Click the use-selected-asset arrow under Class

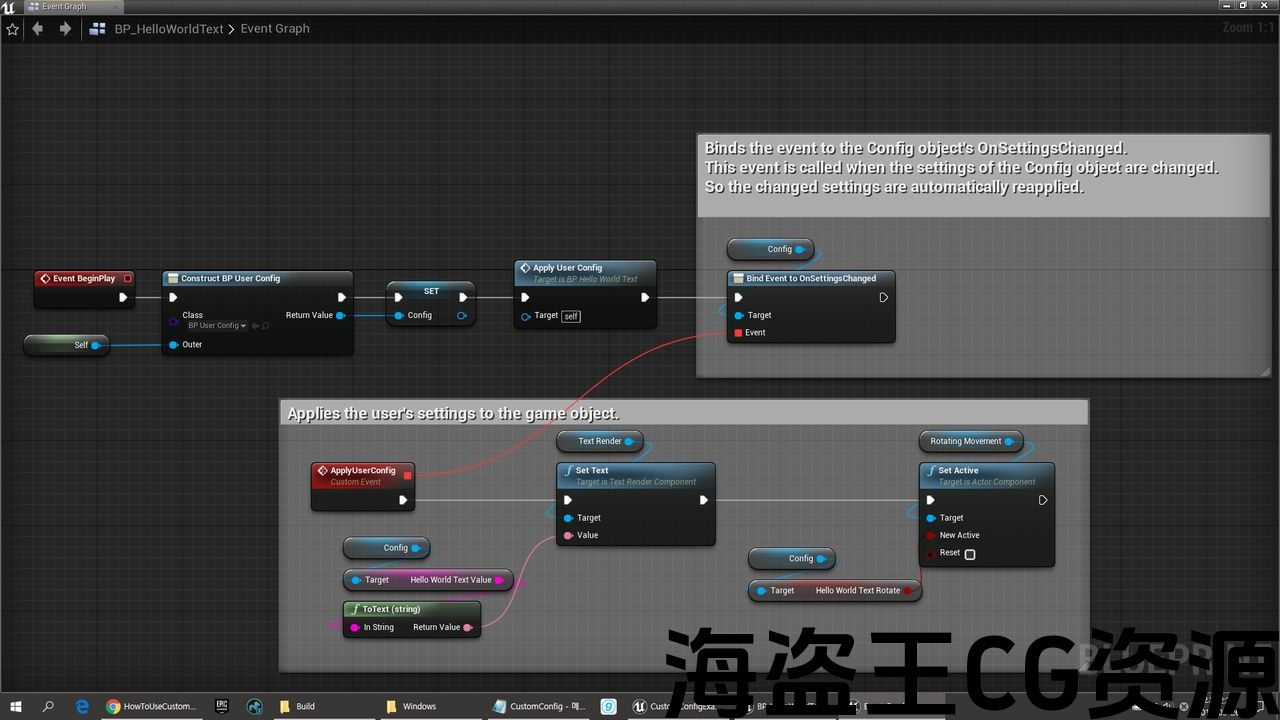click(x=255, y=326)
